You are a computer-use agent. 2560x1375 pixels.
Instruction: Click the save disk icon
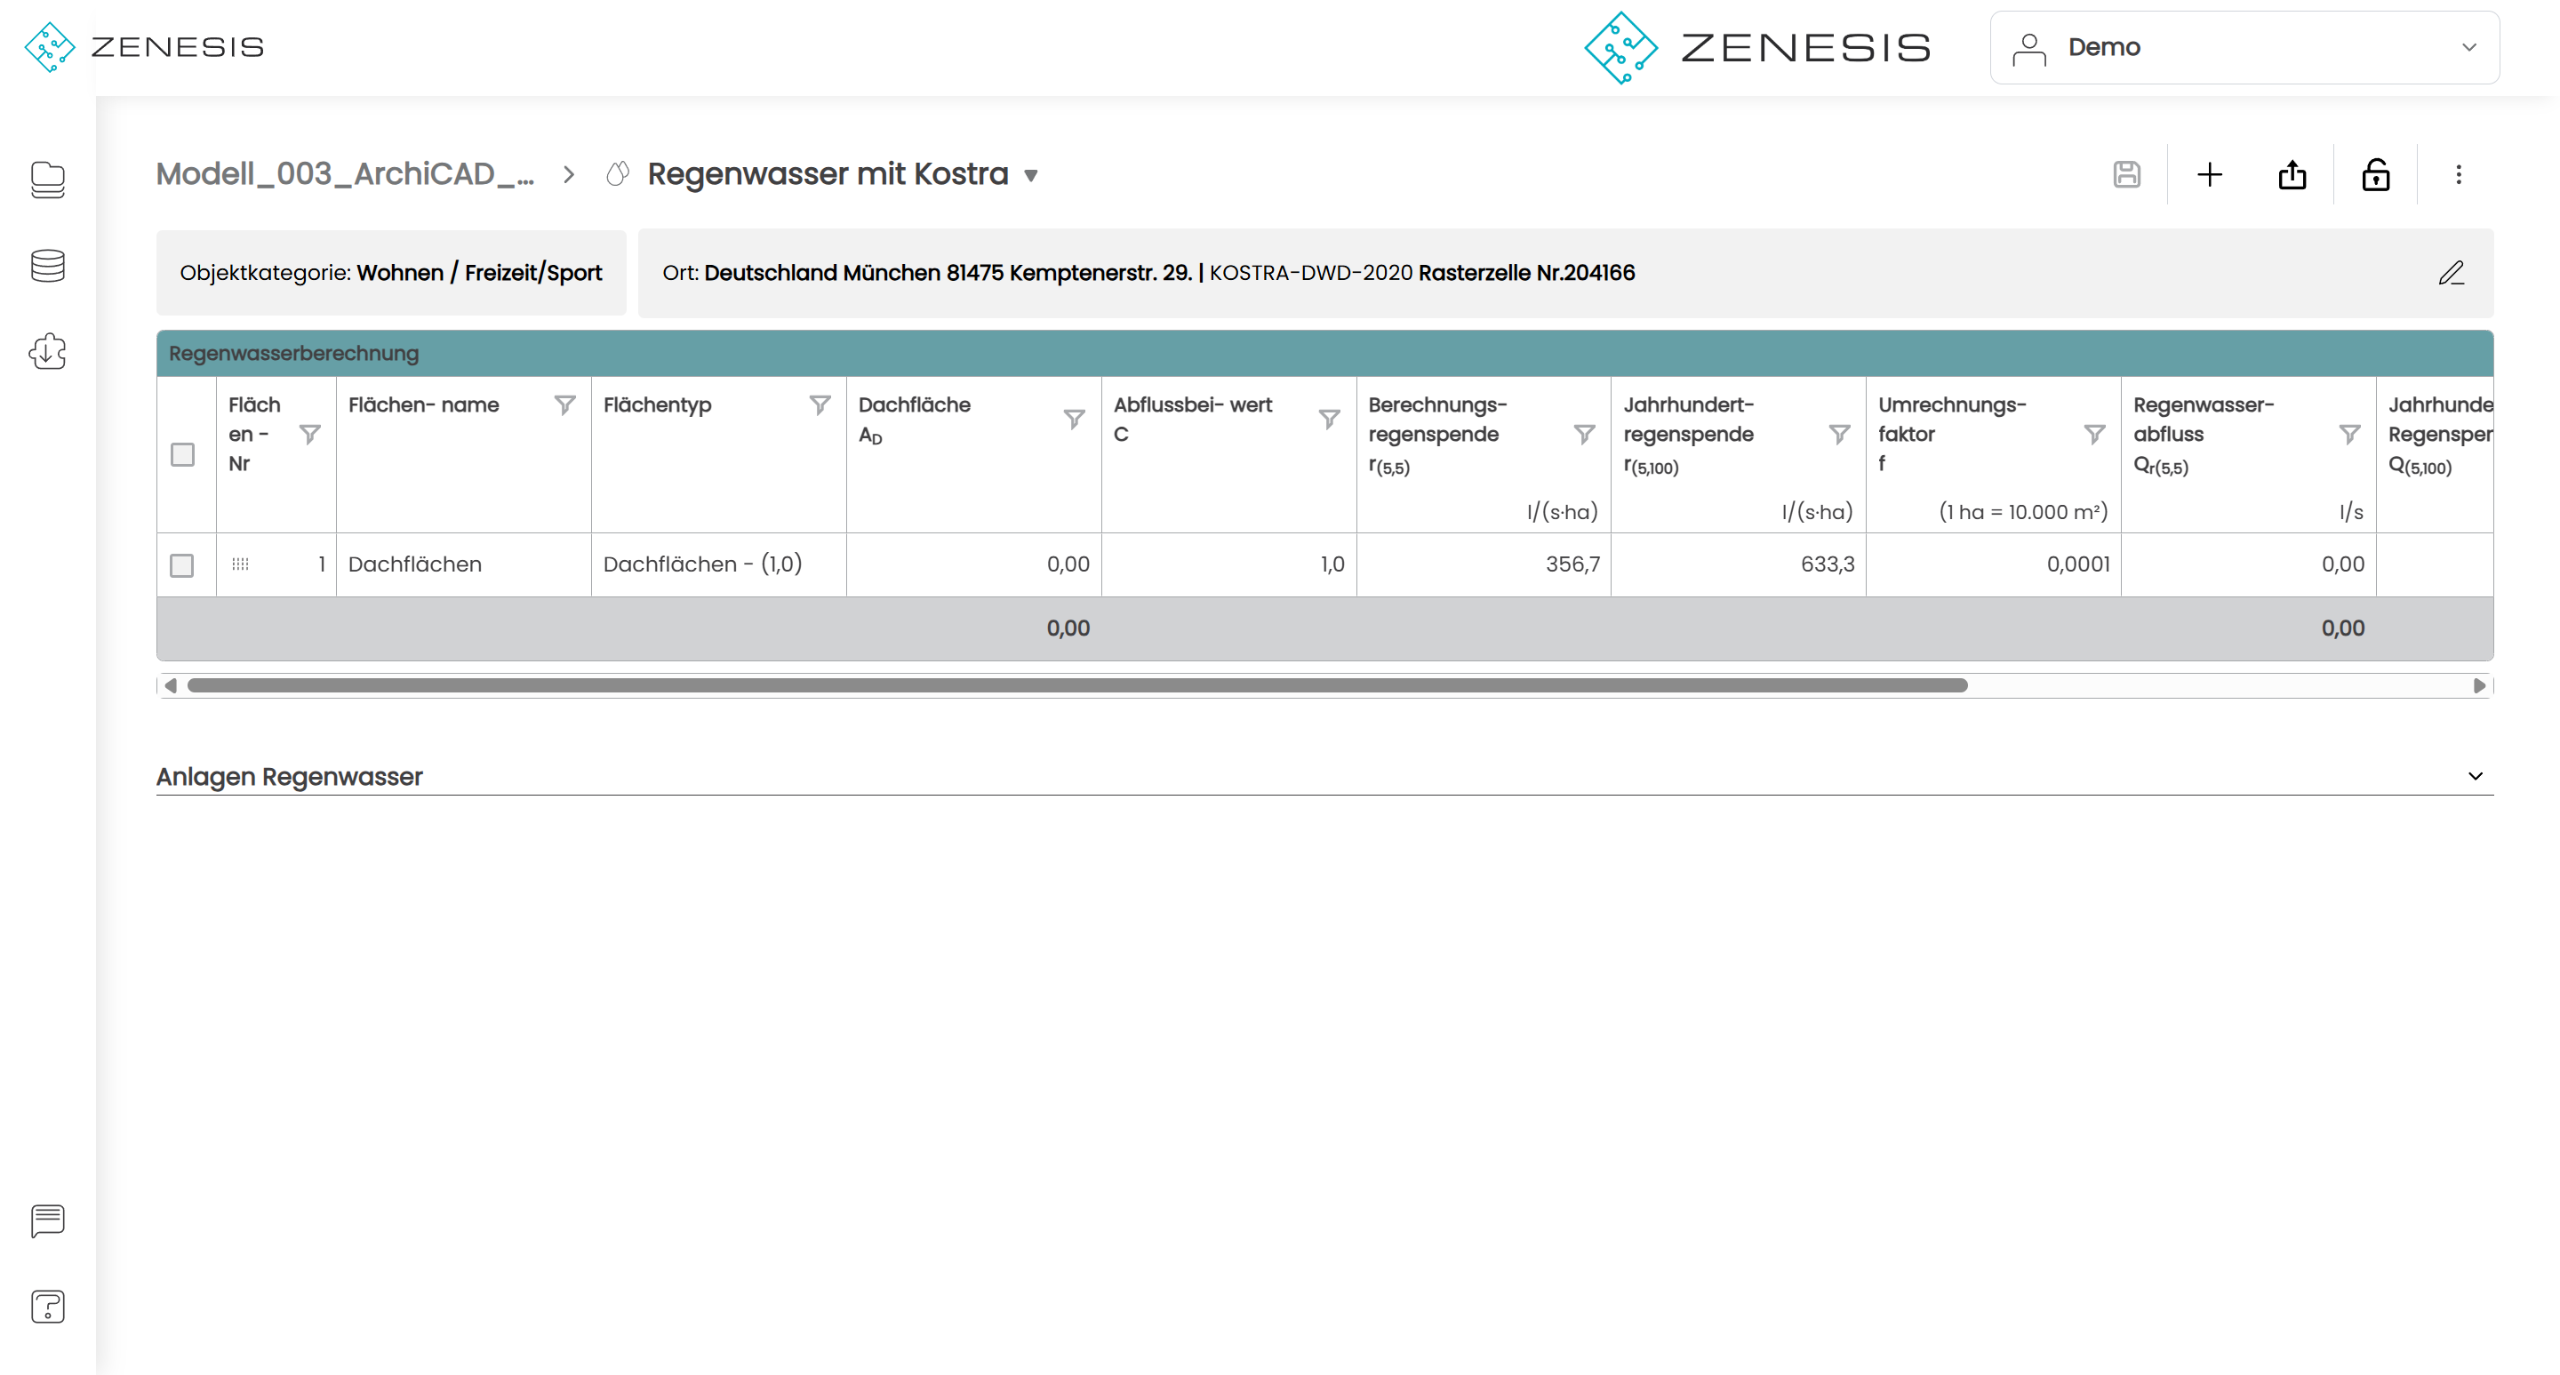2126,175
